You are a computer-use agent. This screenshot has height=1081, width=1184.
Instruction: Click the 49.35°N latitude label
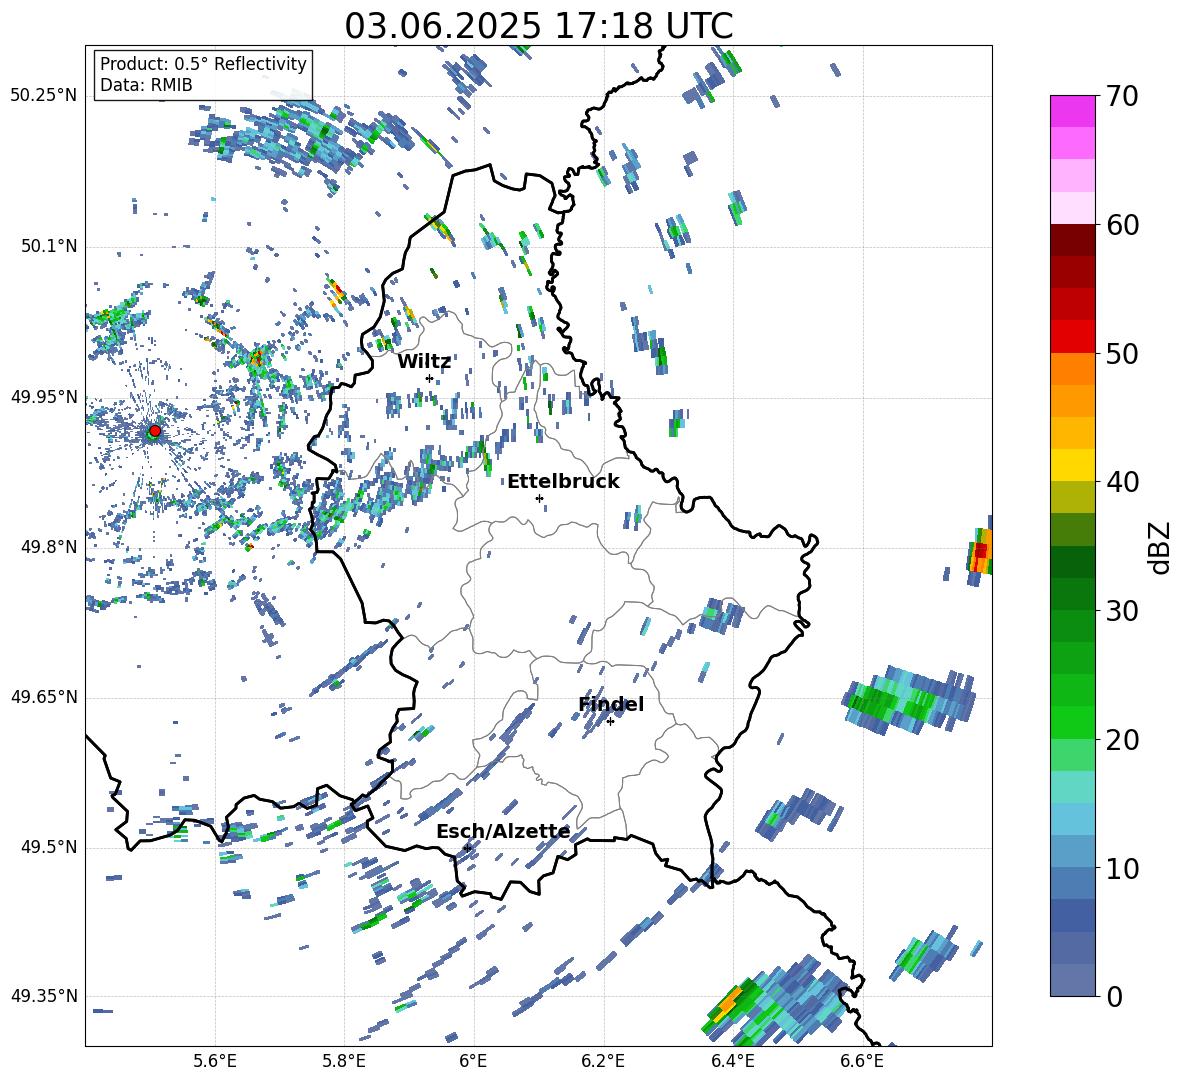coord(44,996)
